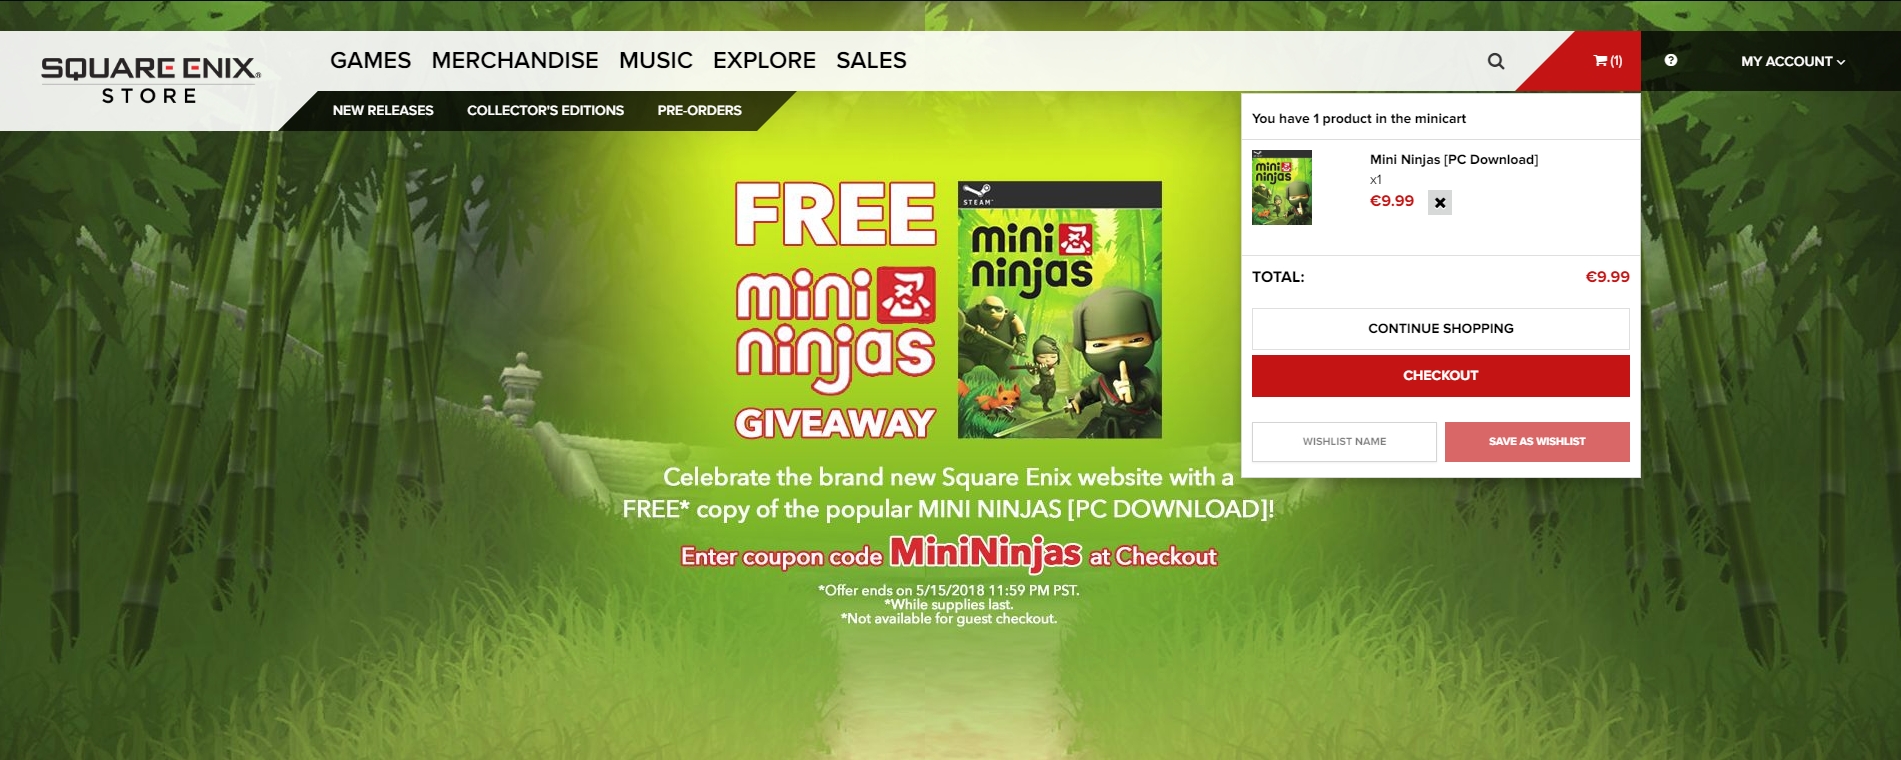Select the Pre-Orders tab
The width and height of the screenshot is (1901, 760).
pyautogui.click(x=699, y=110)
